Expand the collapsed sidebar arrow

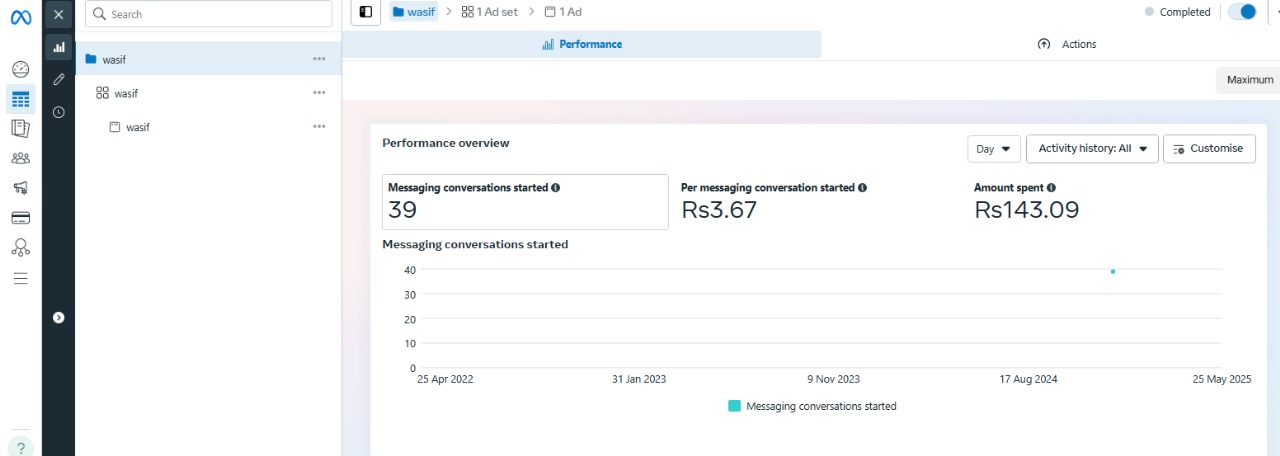pos(58,317)
